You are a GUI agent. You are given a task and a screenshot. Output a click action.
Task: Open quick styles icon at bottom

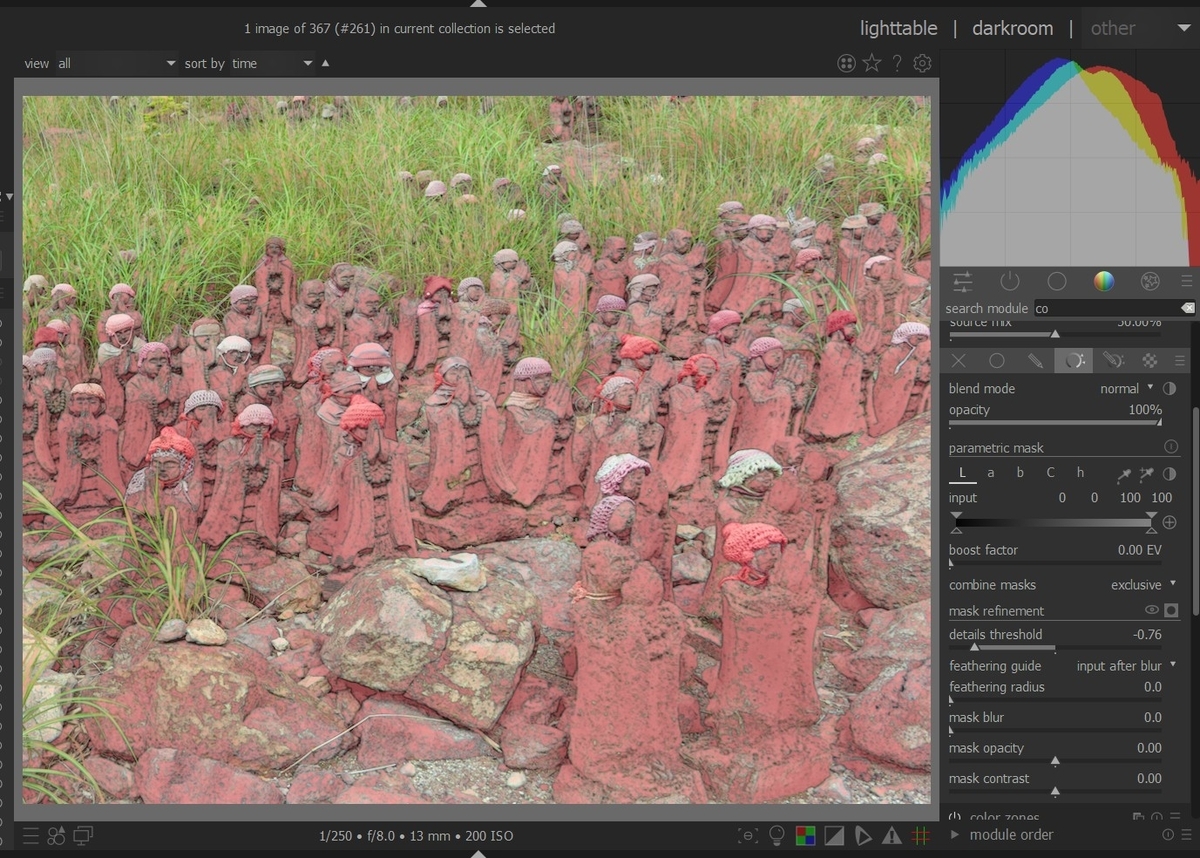tap(56, 835)
